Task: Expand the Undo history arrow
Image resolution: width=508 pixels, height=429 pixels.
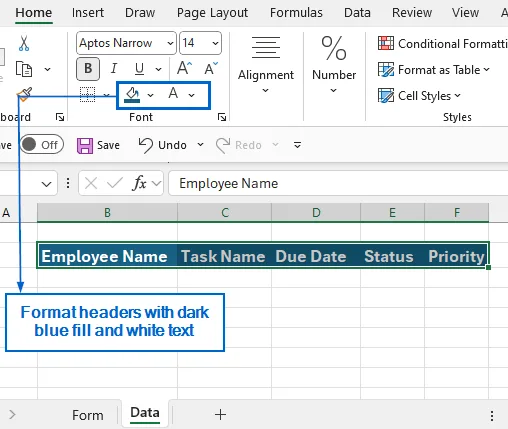Action: (x=200, y=145)
